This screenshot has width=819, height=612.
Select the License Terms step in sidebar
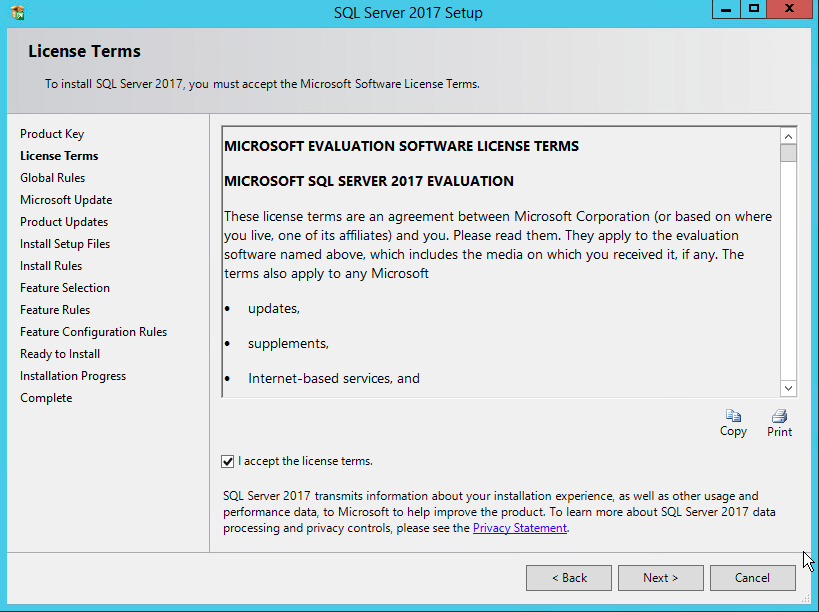[x=59, y=156]
